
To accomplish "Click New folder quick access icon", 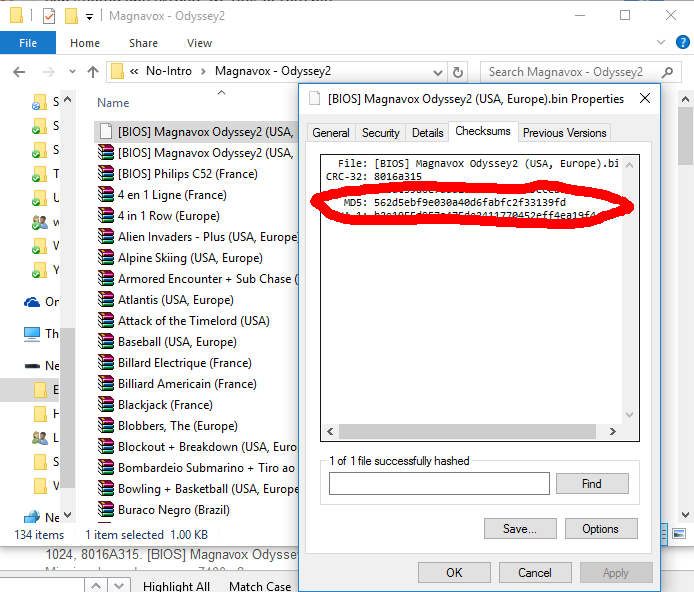I will tap(71, 16).
